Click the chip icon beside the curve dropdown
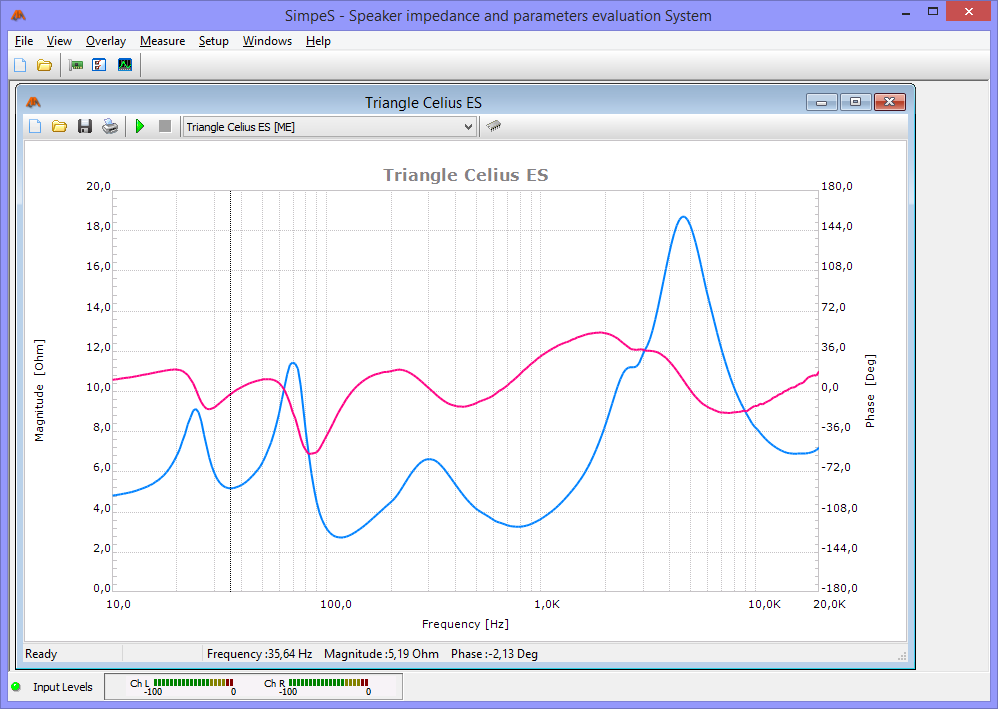 pos(493,125)
